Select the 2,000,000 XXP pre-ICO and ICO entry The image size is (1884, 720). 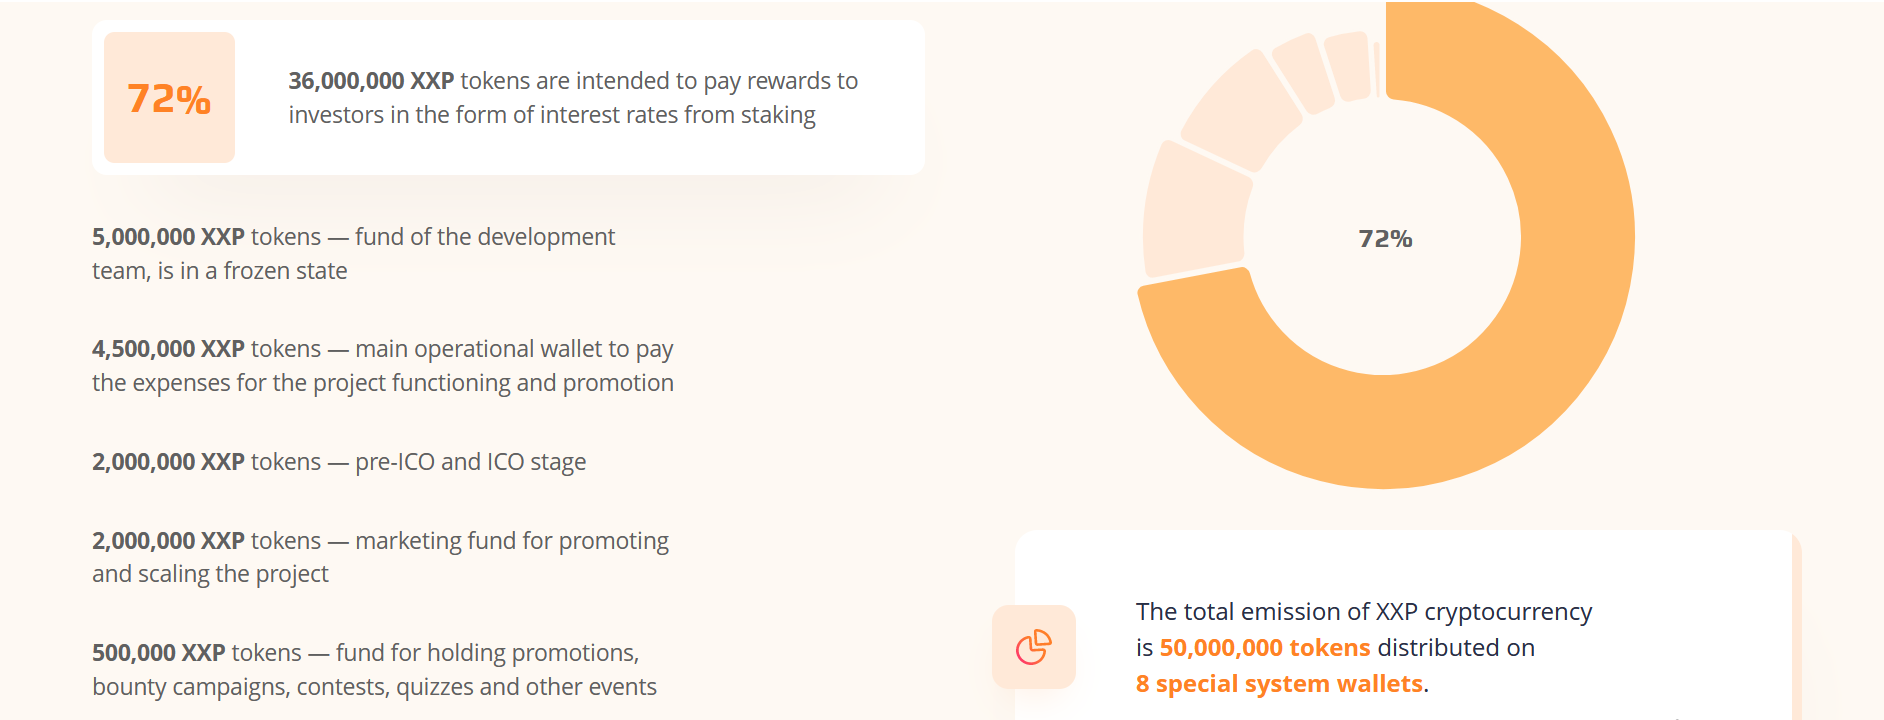click(x=339, y=462)
